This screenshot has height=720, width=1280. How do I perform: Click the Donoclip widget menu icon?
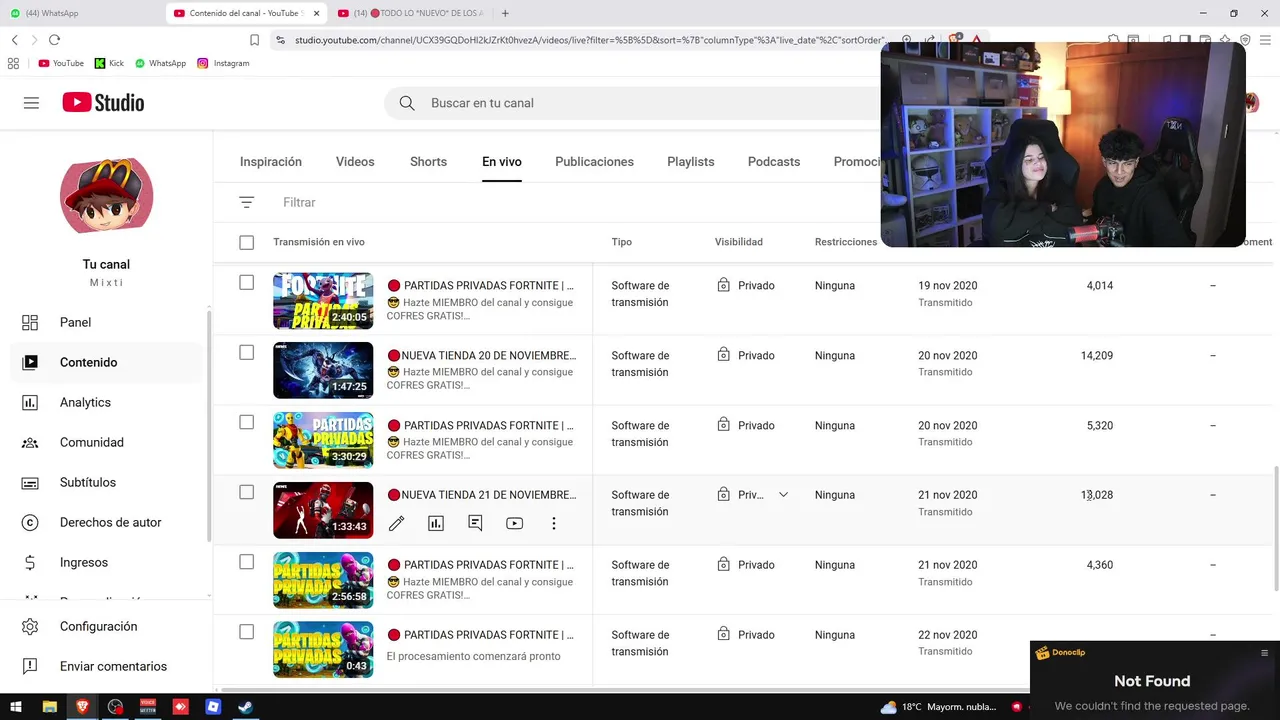(1264, 653)
